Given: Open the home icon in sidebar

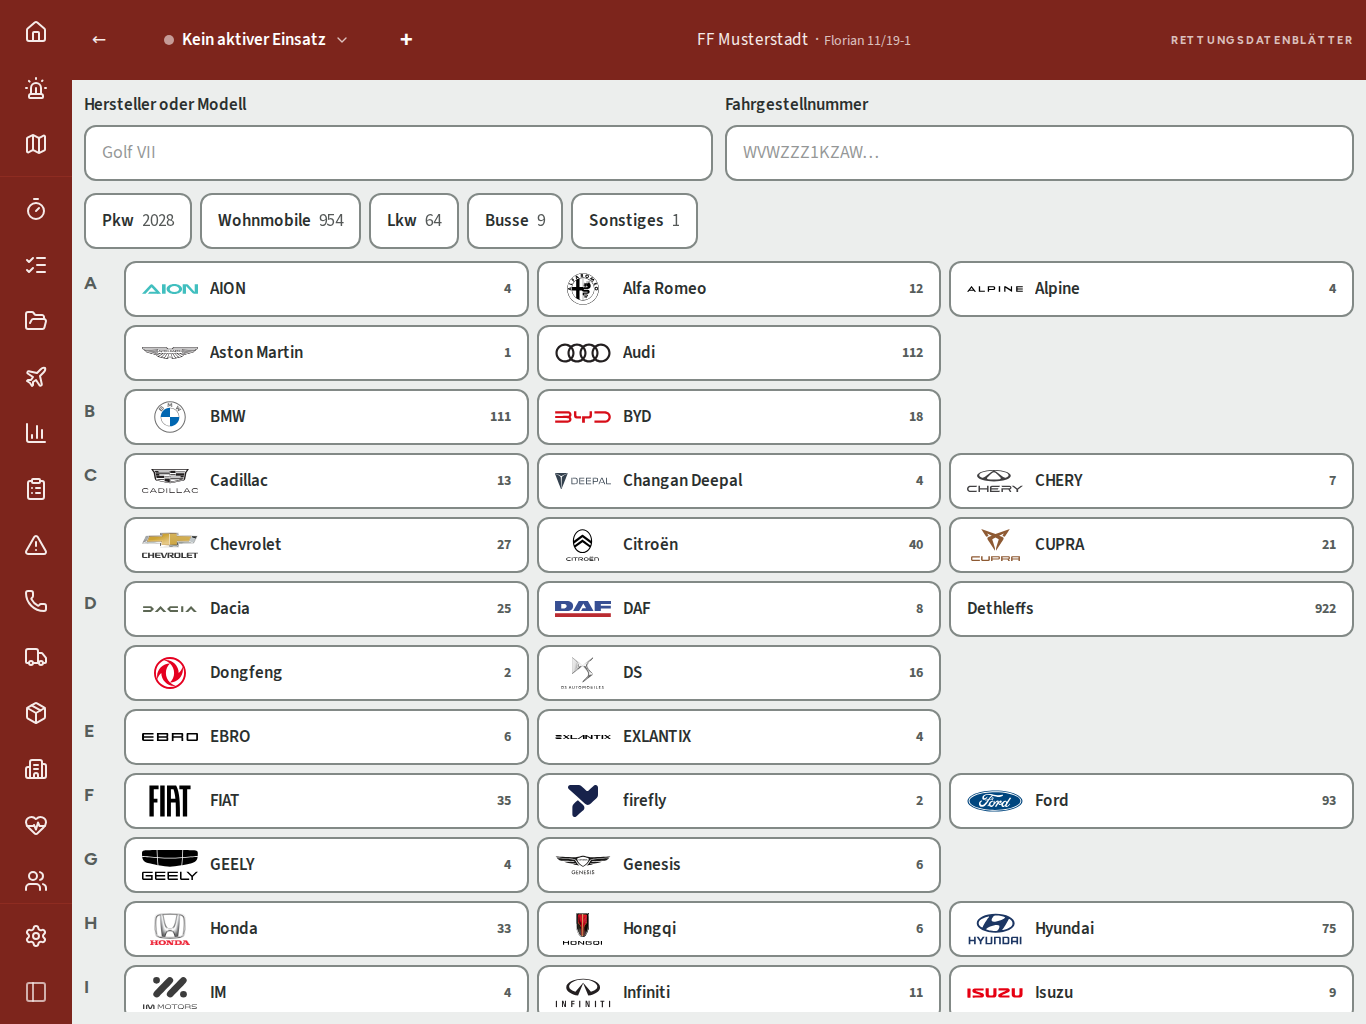Looking at the screenshot, I should coord(36,32).
